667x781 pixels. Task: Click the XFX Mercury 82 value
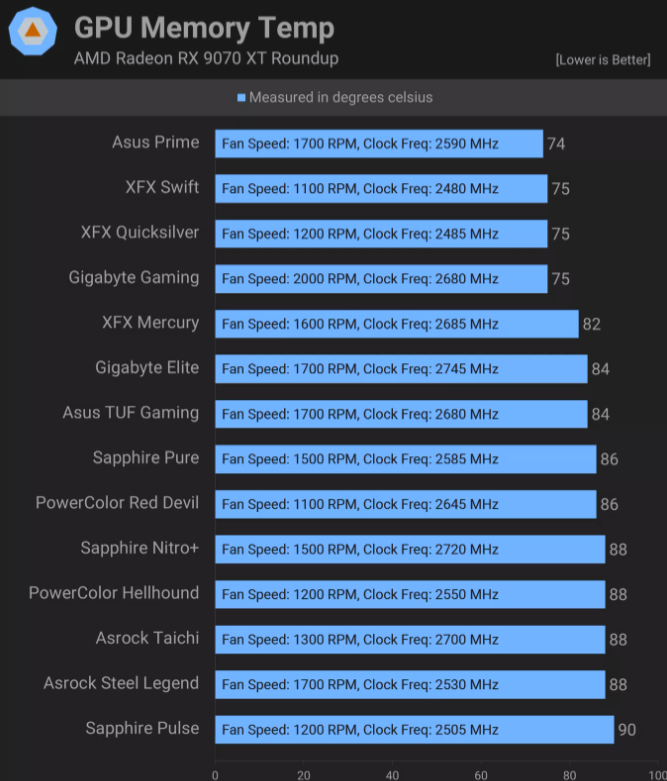click(x=592, y=324)
